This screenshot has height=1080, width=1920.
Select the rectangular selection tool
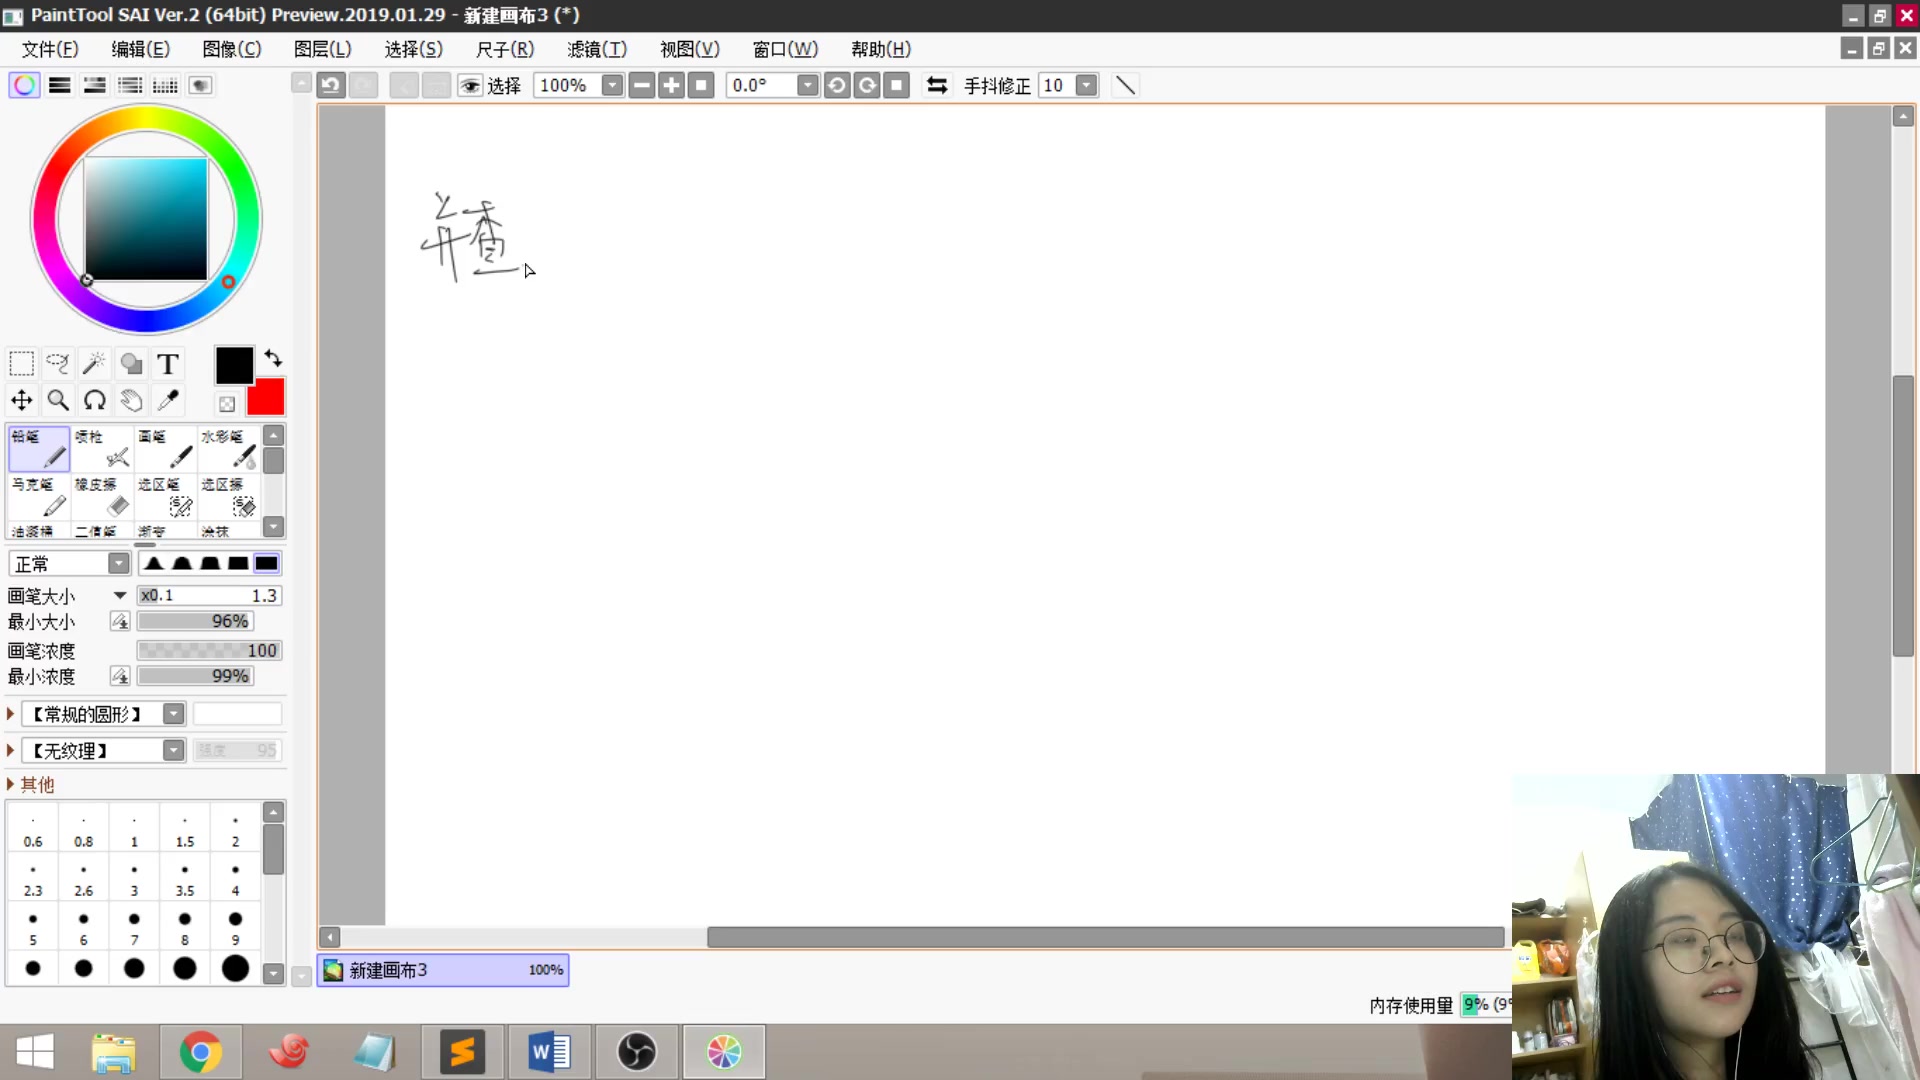pyautogui.click(x=21, y=364)
